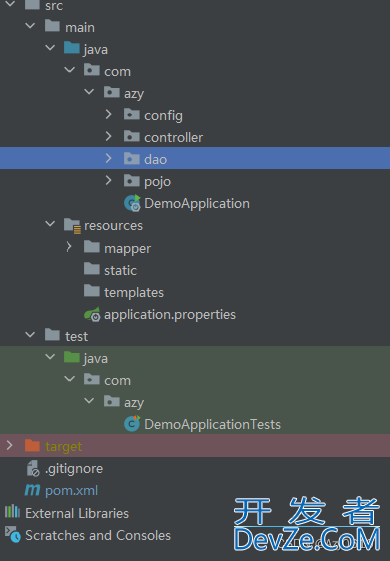Screen dimensions: 390x561
Task: Click the DemoApplicationTests class icon
Action: tap(132, 424)
